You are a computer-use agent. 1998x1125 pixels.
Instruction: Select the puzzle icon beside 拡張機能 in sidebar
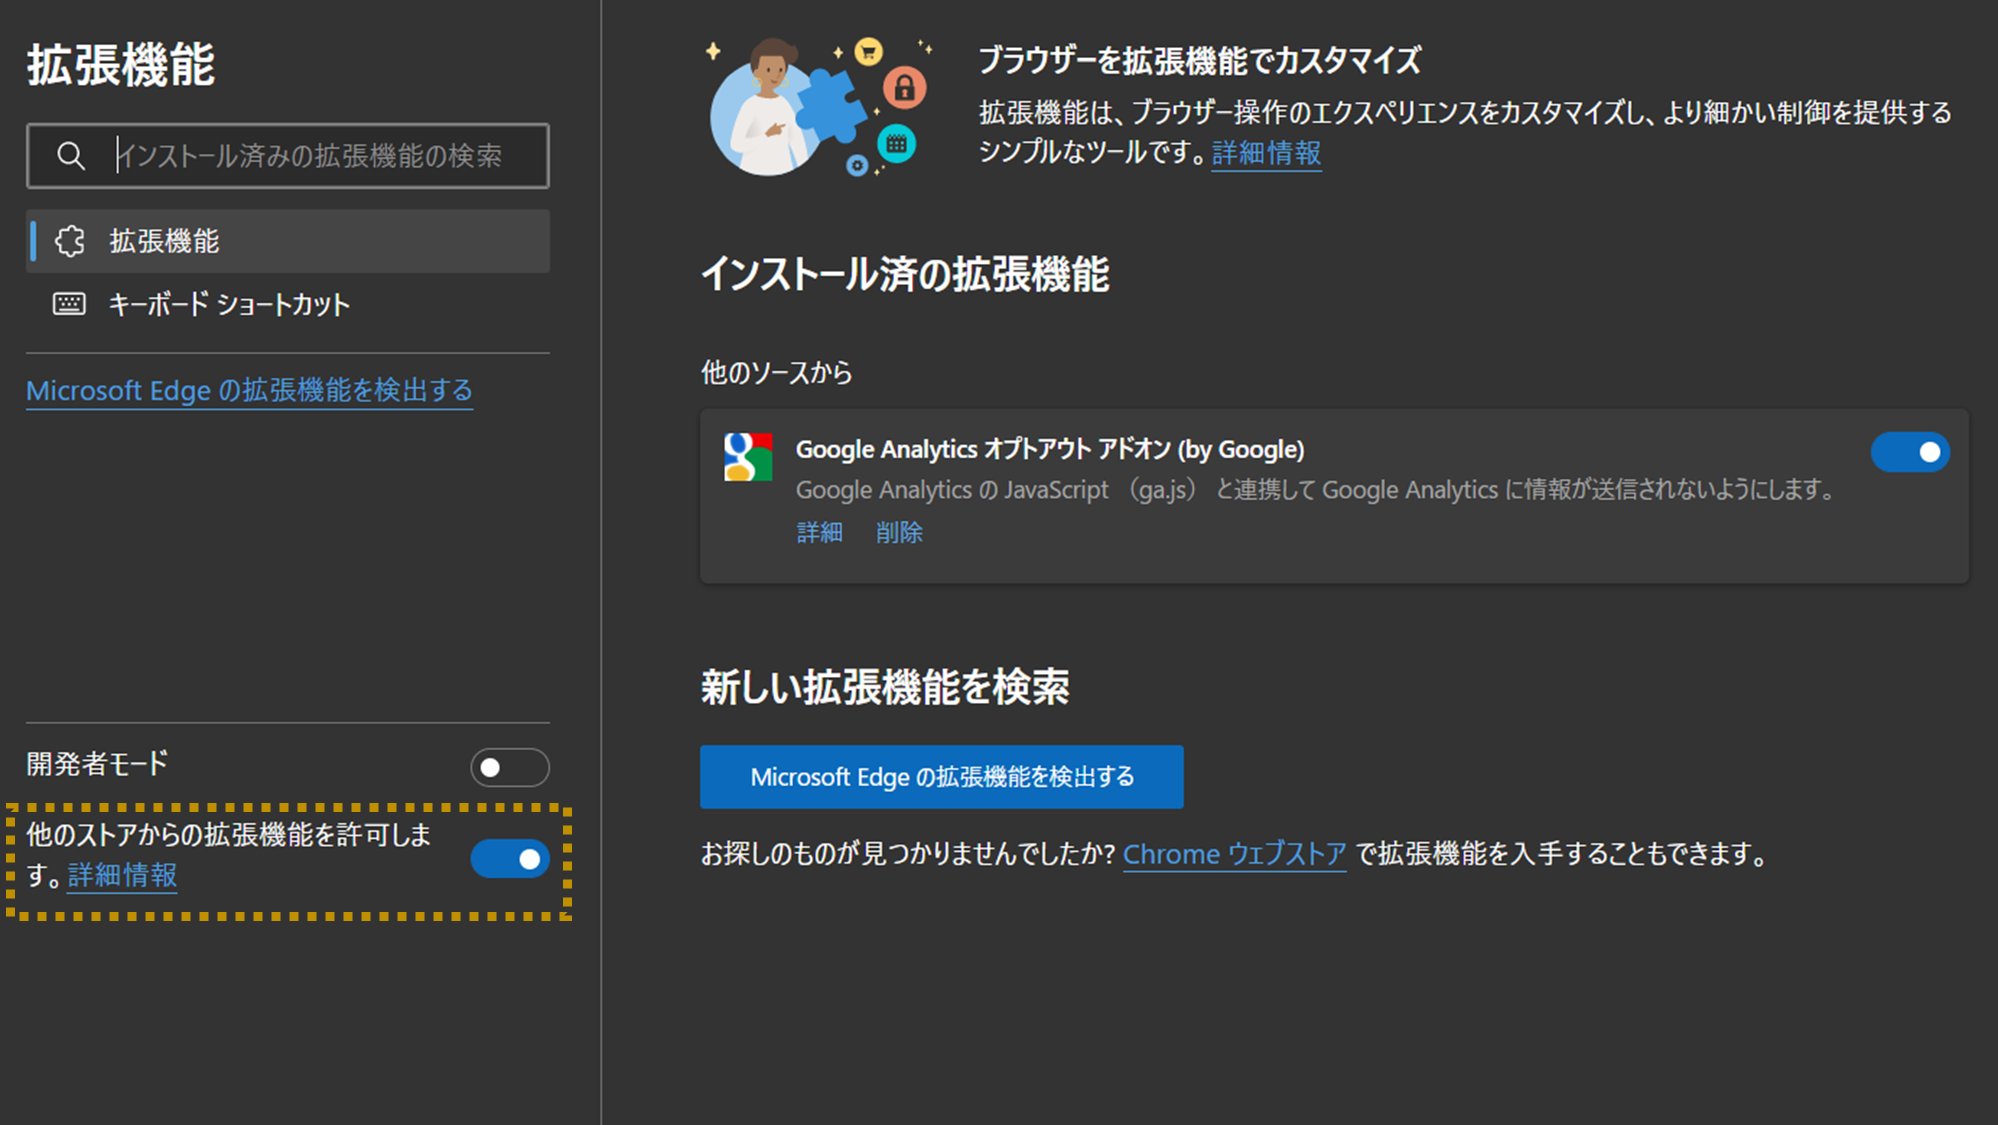(x=69, y=241)
